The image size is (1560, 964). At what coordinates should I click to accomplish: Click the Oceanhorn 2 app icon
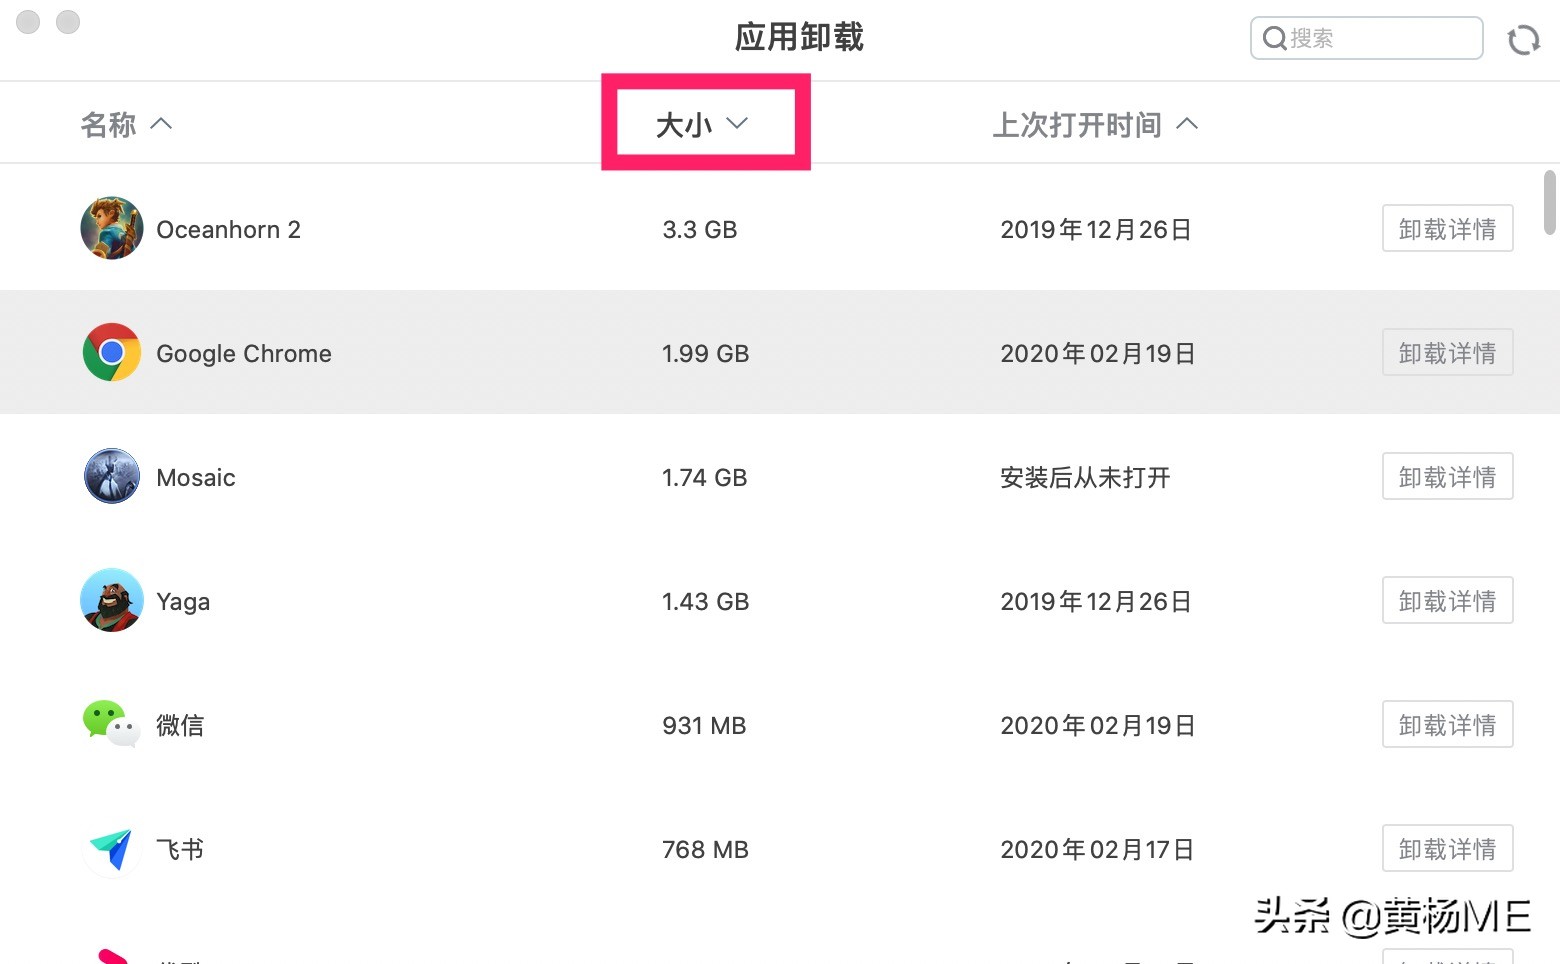(x=111, y=228)
